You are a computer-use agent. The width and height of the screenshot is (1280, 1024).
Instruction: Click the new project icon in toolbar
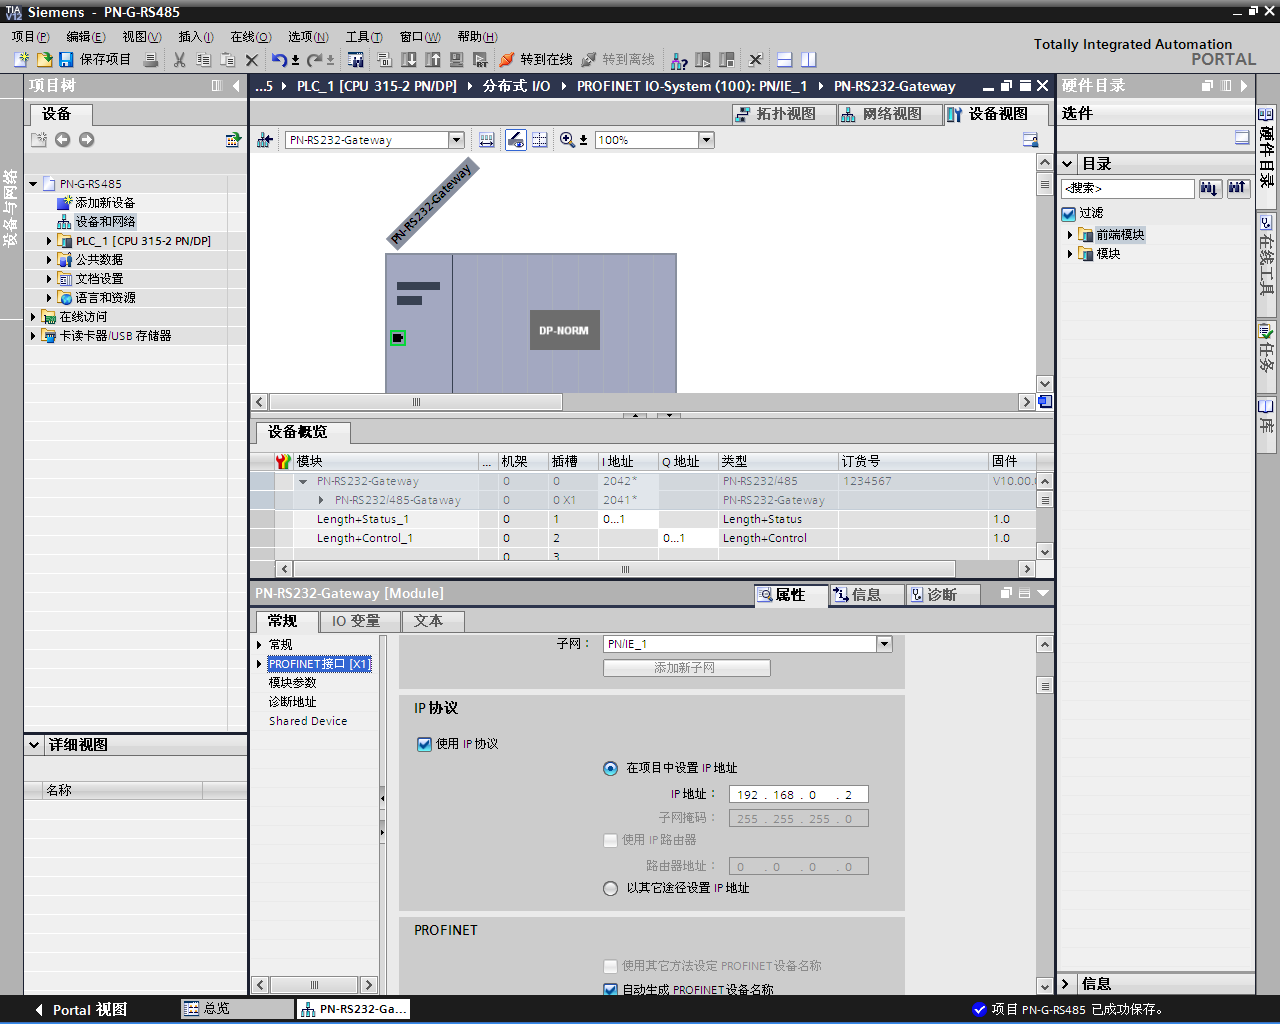(x=21, y=60)
